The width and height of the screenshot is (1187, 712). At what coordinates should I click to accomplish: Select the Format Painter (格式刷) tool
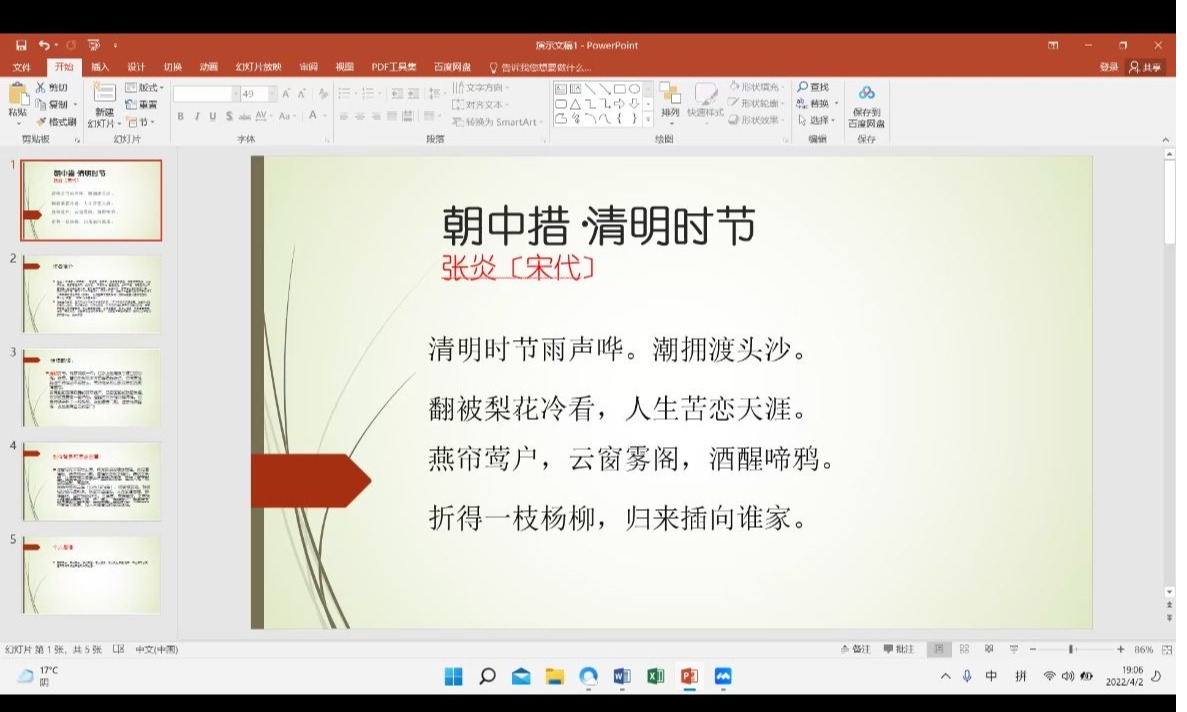[x=56, y=122]
